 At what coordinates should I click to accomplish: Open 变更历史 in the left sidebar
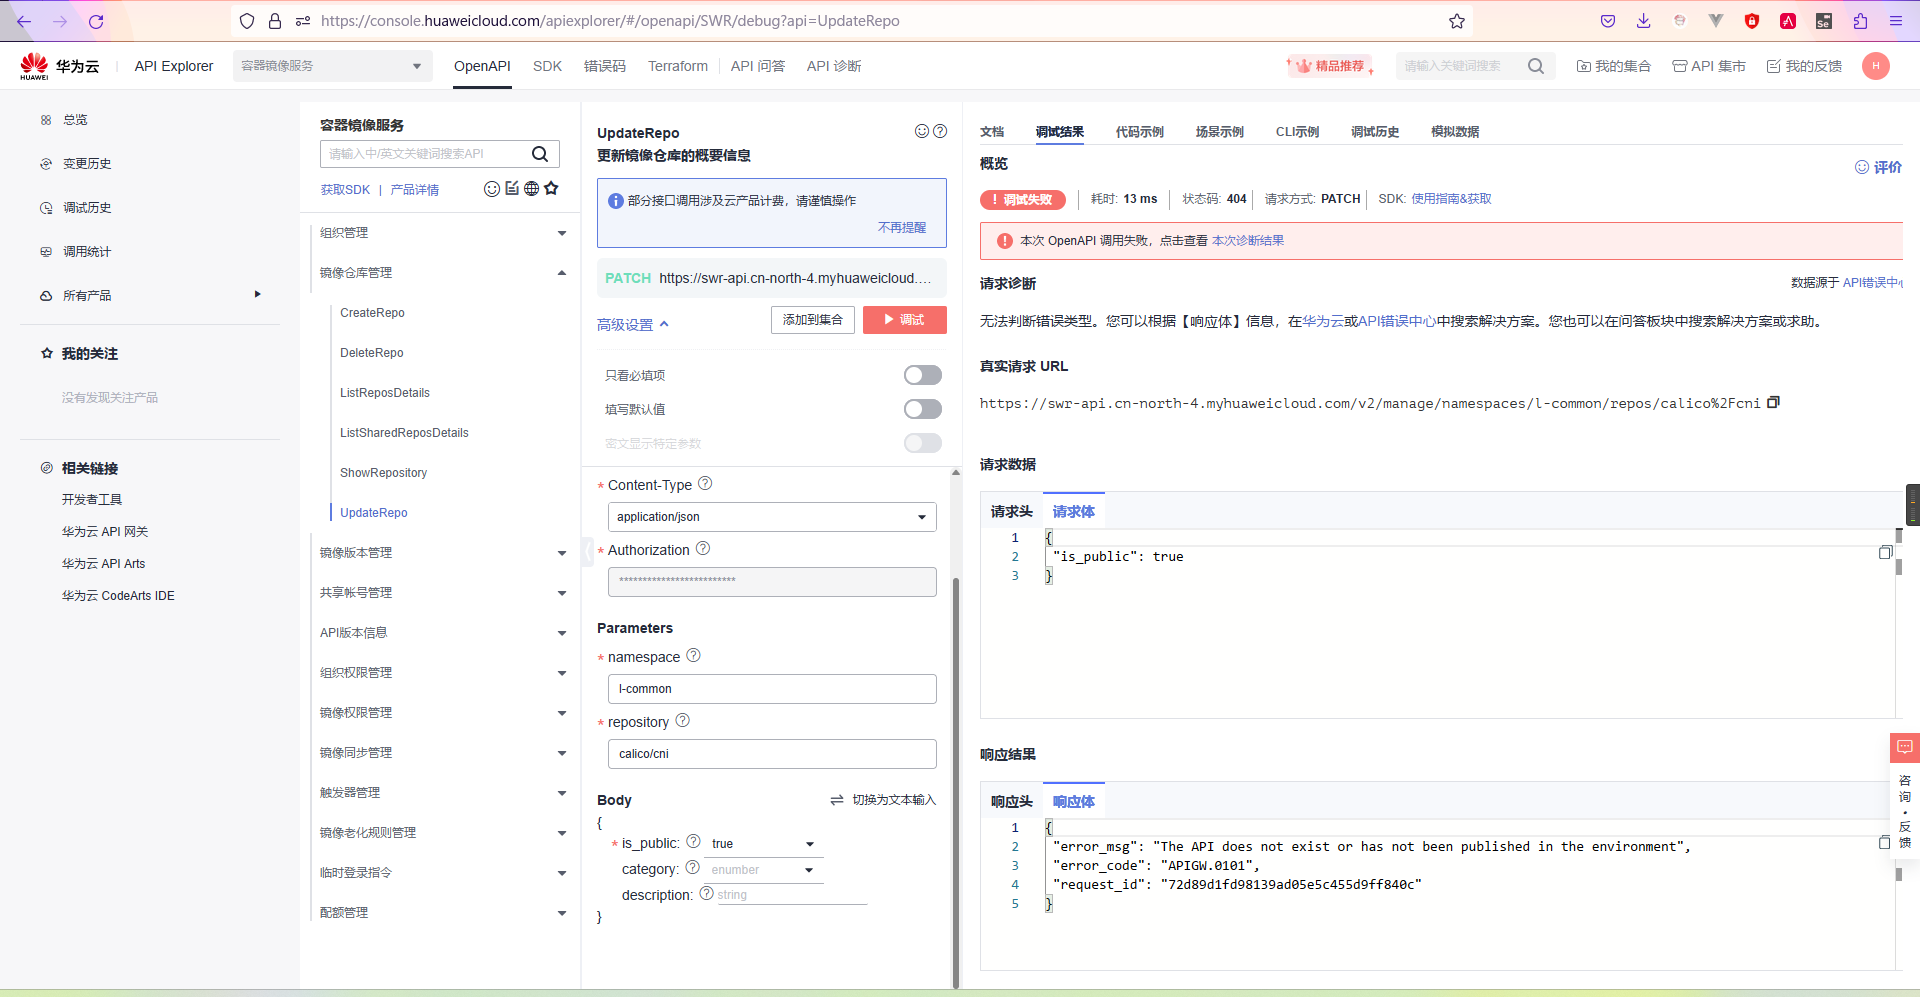click(87, 164)
